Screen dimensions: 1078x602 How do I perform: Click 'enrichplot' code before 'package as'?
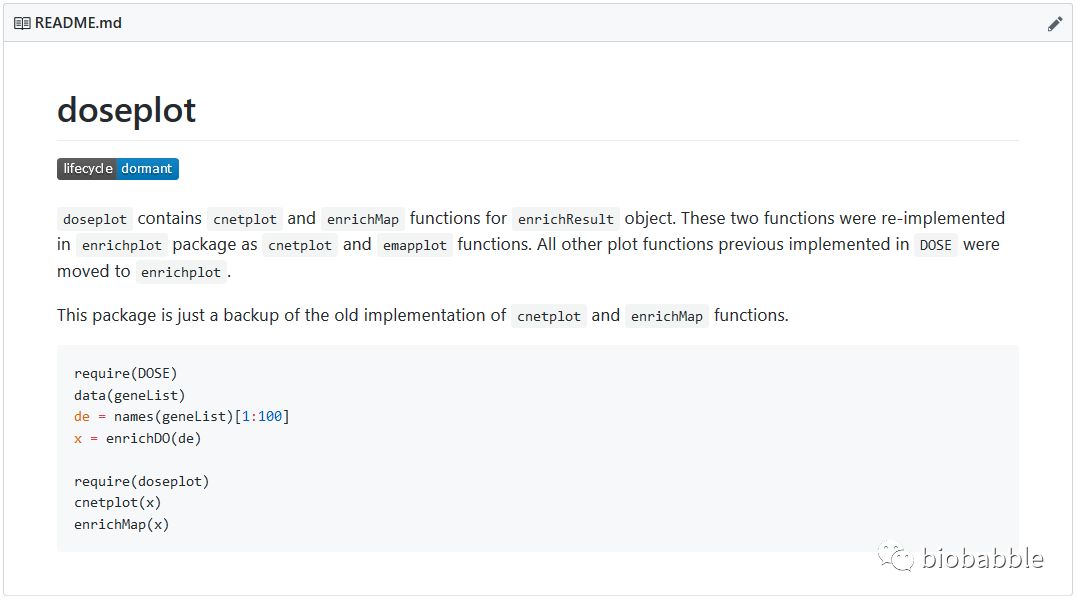(x=121, y=245)
